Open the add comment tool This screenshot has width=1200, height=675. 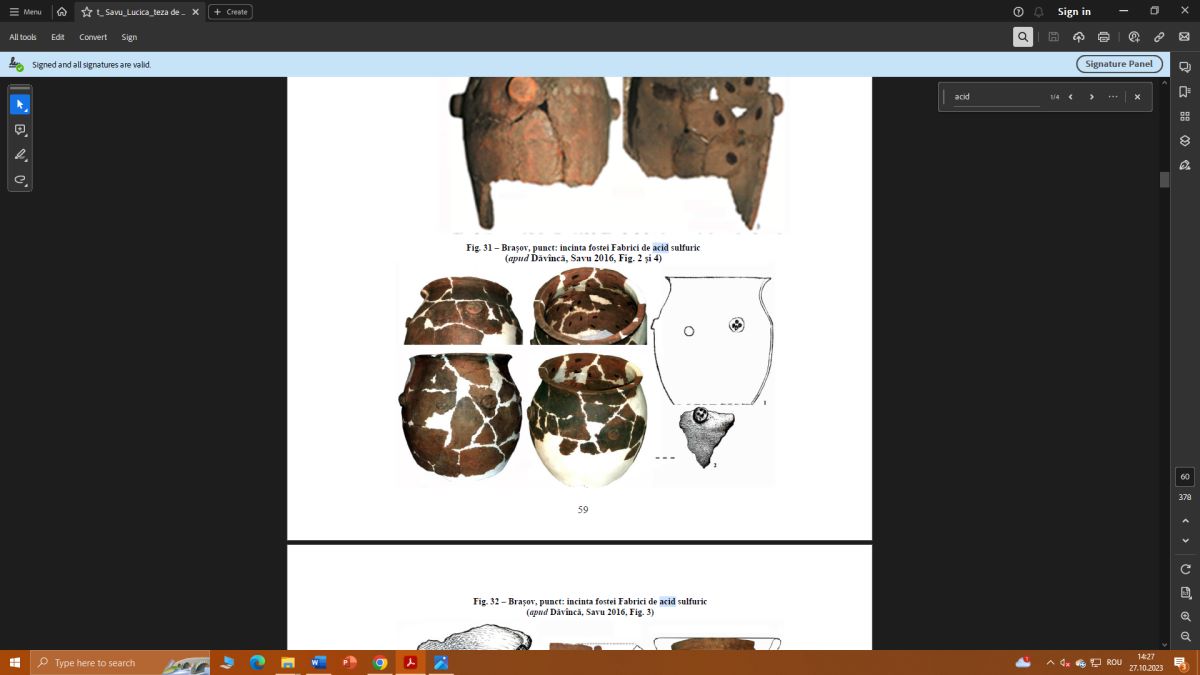pyautogui.click(x=20, y=130)
